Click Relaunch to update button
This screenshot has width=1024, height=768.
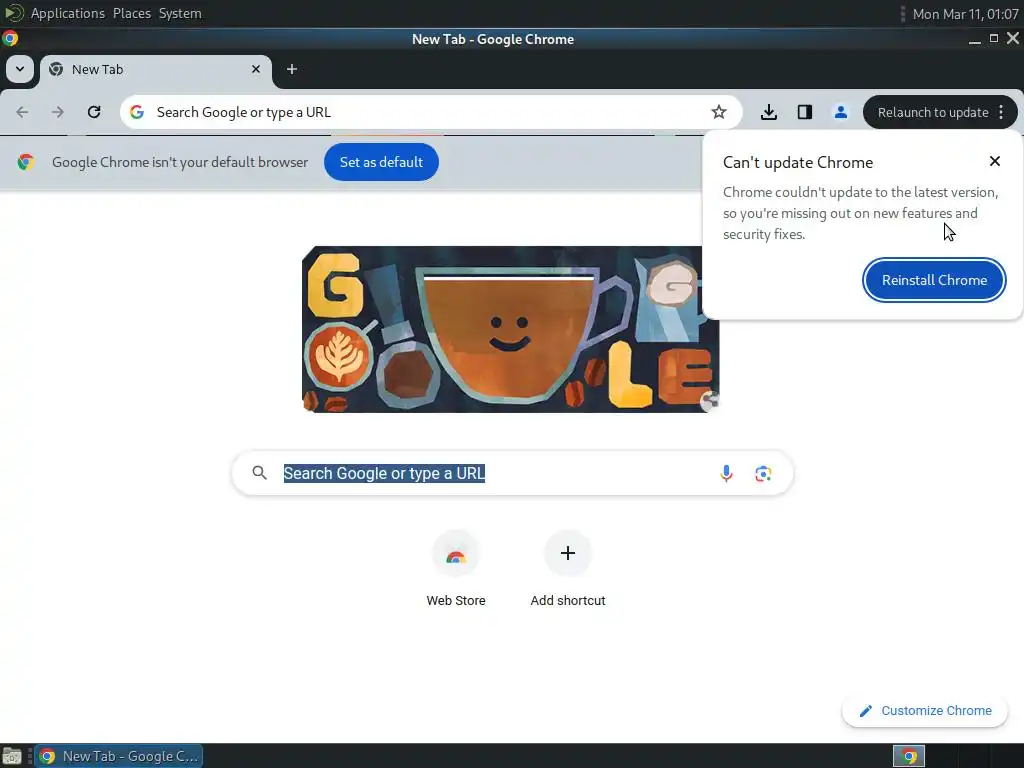933,112
